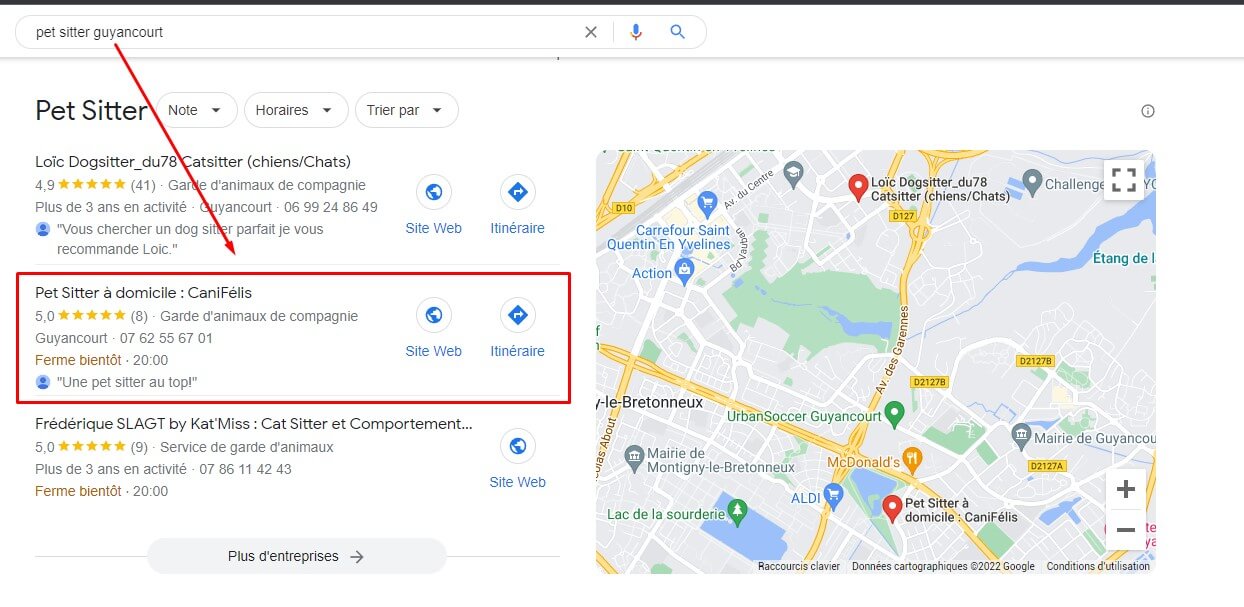Screen dimensions: 1244x607
Task: Click the review starting "Vous chercher un dog sitter parfait"
Action: point(190,239)
